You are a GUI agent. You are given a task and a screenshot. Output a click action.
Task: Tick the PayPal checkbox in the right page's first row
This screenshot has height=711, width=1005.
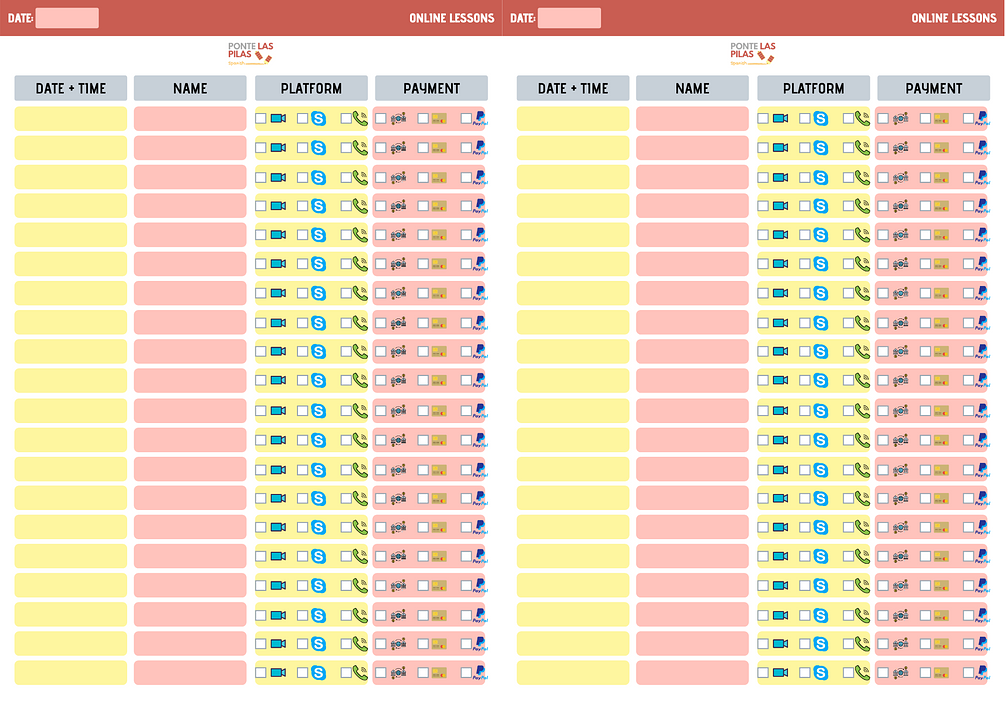pos(968,118)
